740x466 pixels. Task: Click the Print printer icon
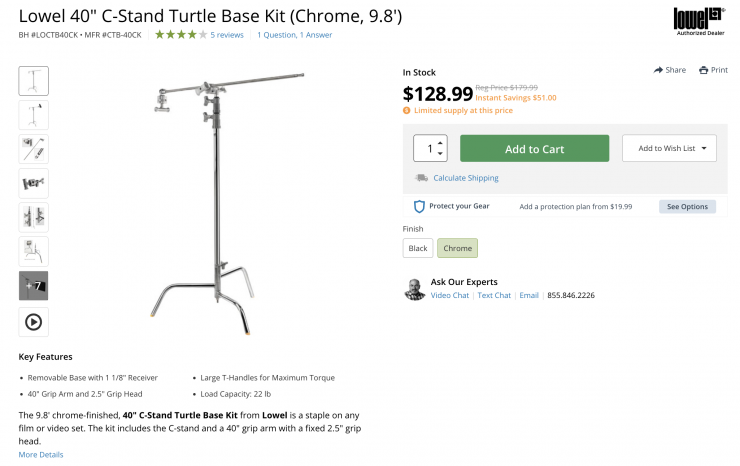click(x=704, y=70)
